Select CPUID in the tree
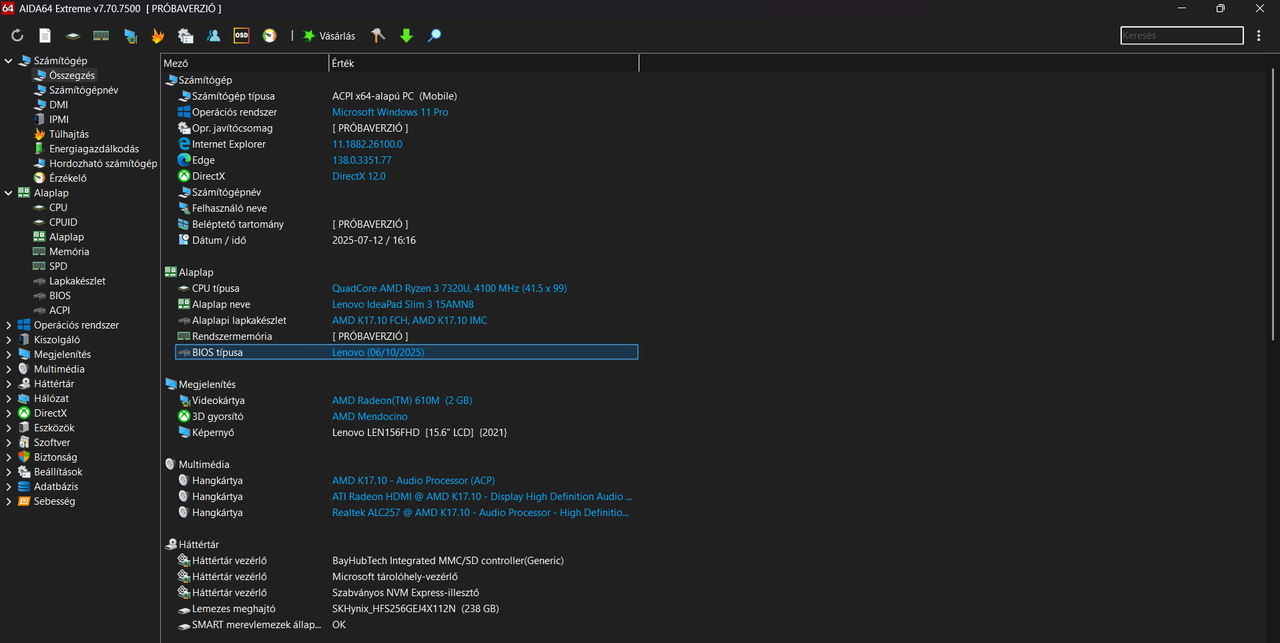Screen dimensions: 1280x643 [x=63, y=222]
